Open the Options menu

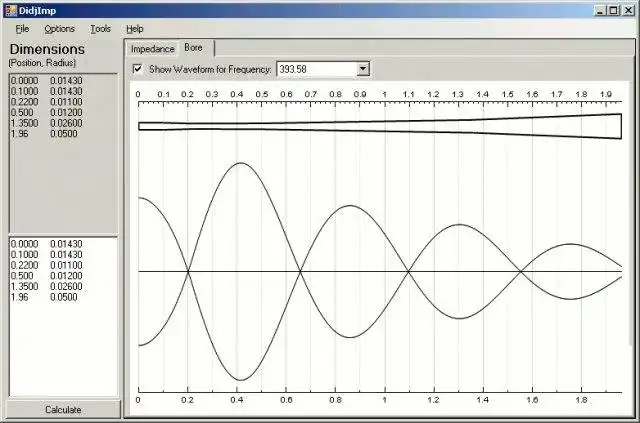pyautogui.click(x=60, y=29)
